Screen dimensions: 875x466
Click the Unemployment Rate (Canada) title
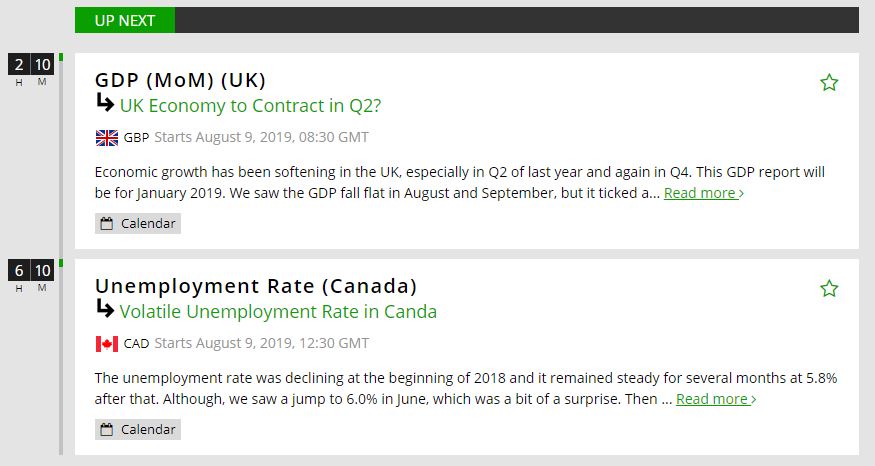click(x=255, y=286)
